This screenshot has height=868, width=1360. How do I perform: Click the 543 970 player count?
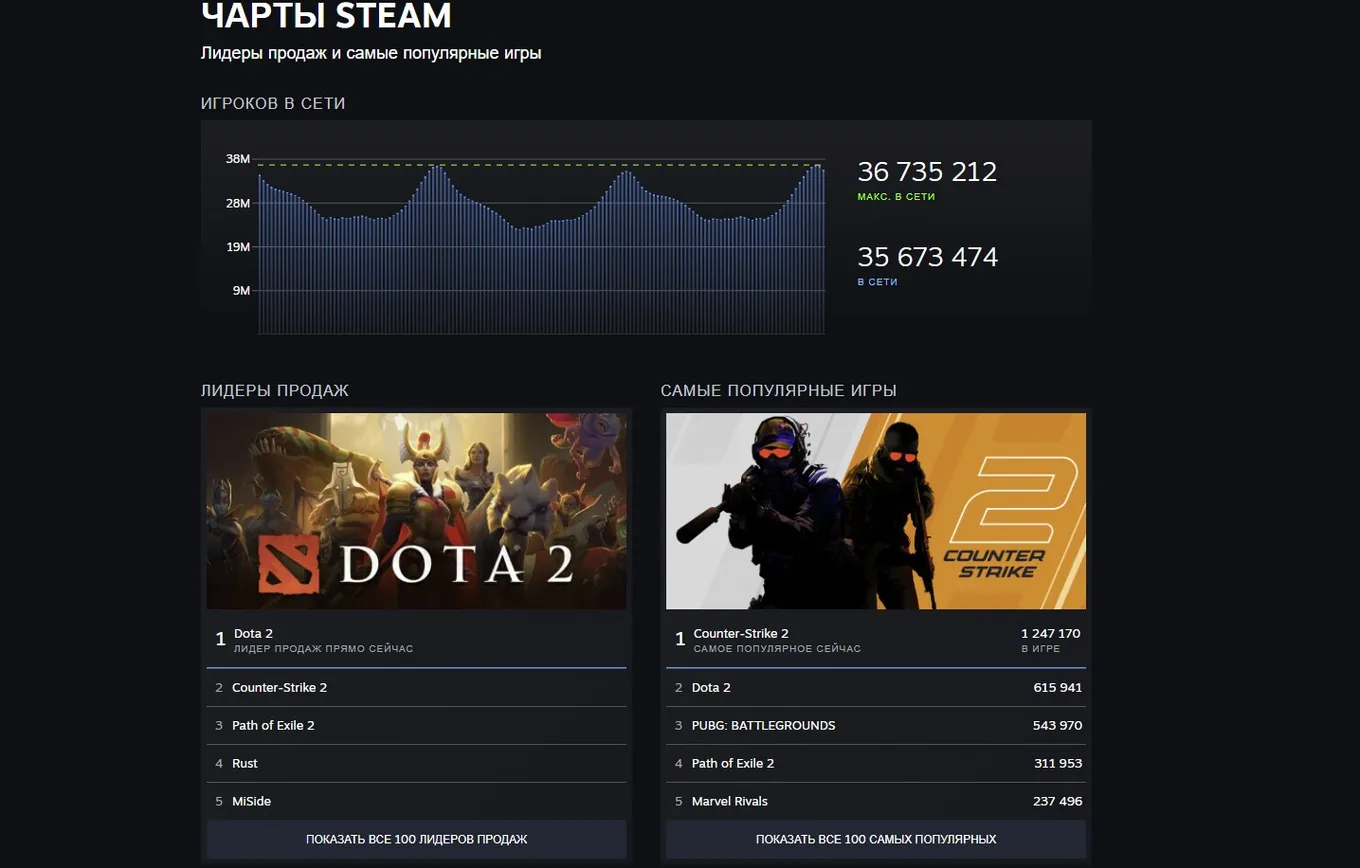(1057, 726)
